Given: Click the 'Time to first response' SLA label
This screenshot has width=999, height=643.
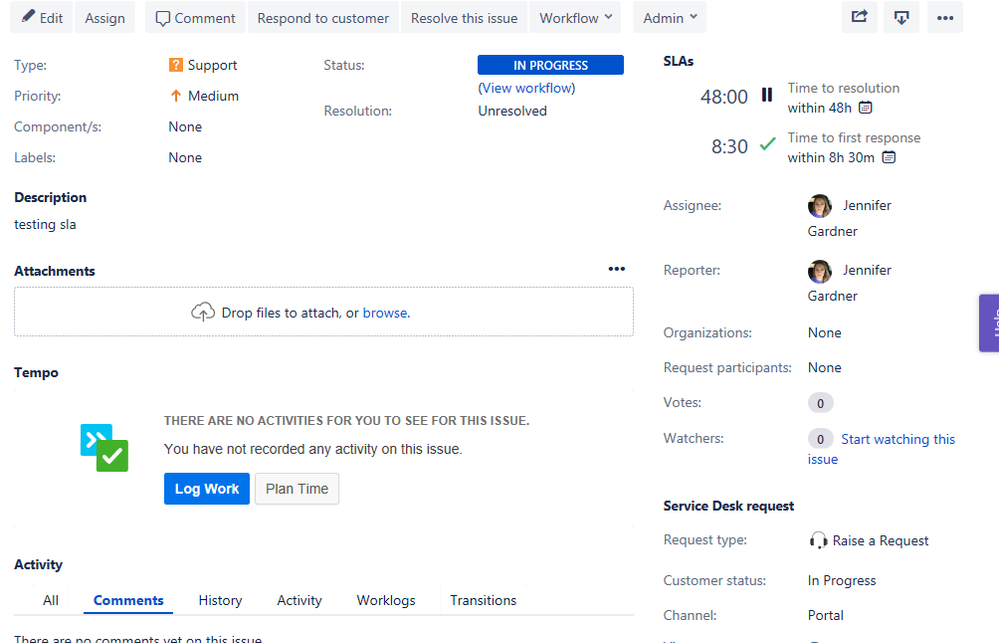Looking at the screenshot, I should (854, 138).
